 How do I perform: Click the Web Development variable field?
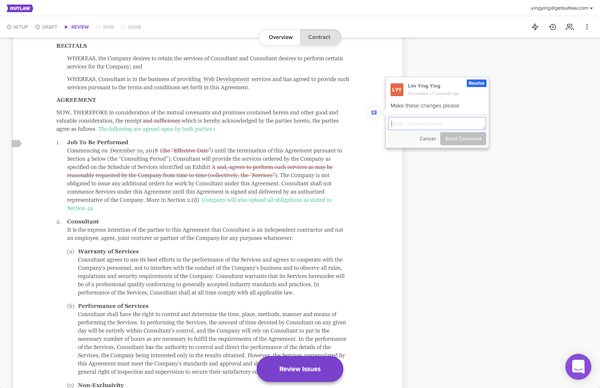[226, 79]
